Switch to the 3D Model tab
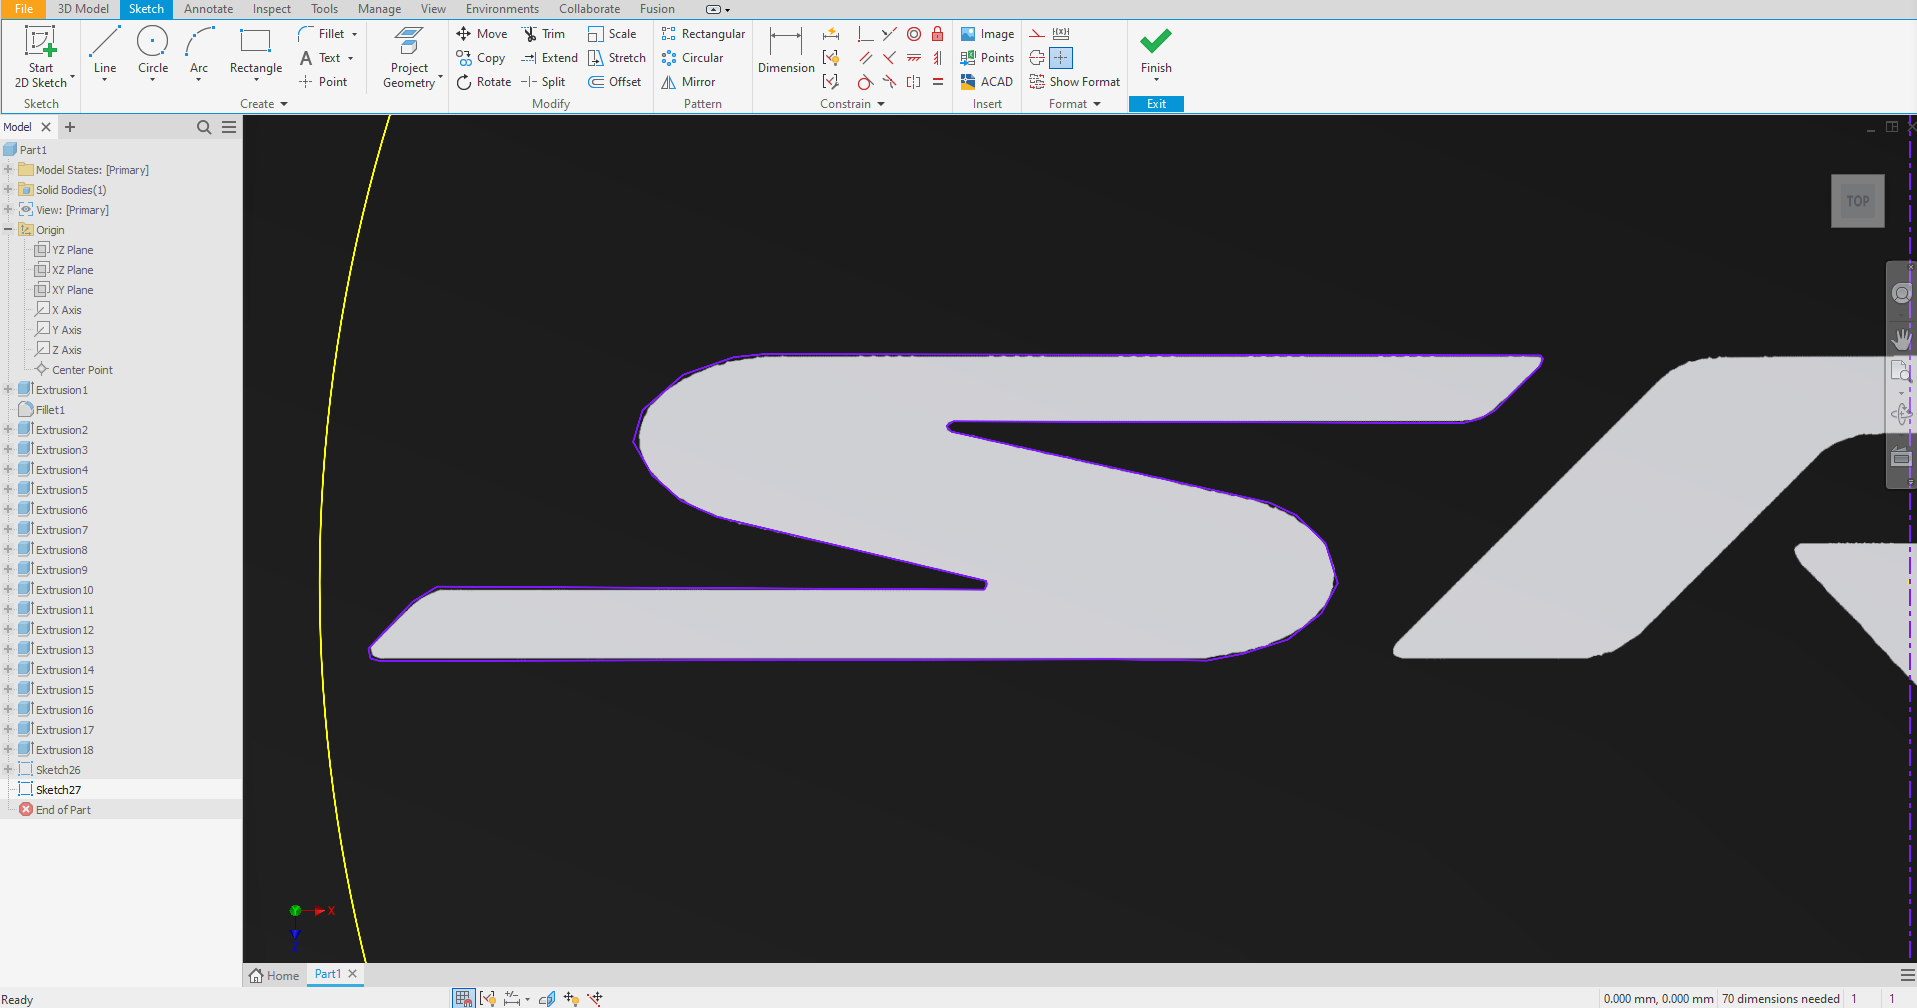 83,9
